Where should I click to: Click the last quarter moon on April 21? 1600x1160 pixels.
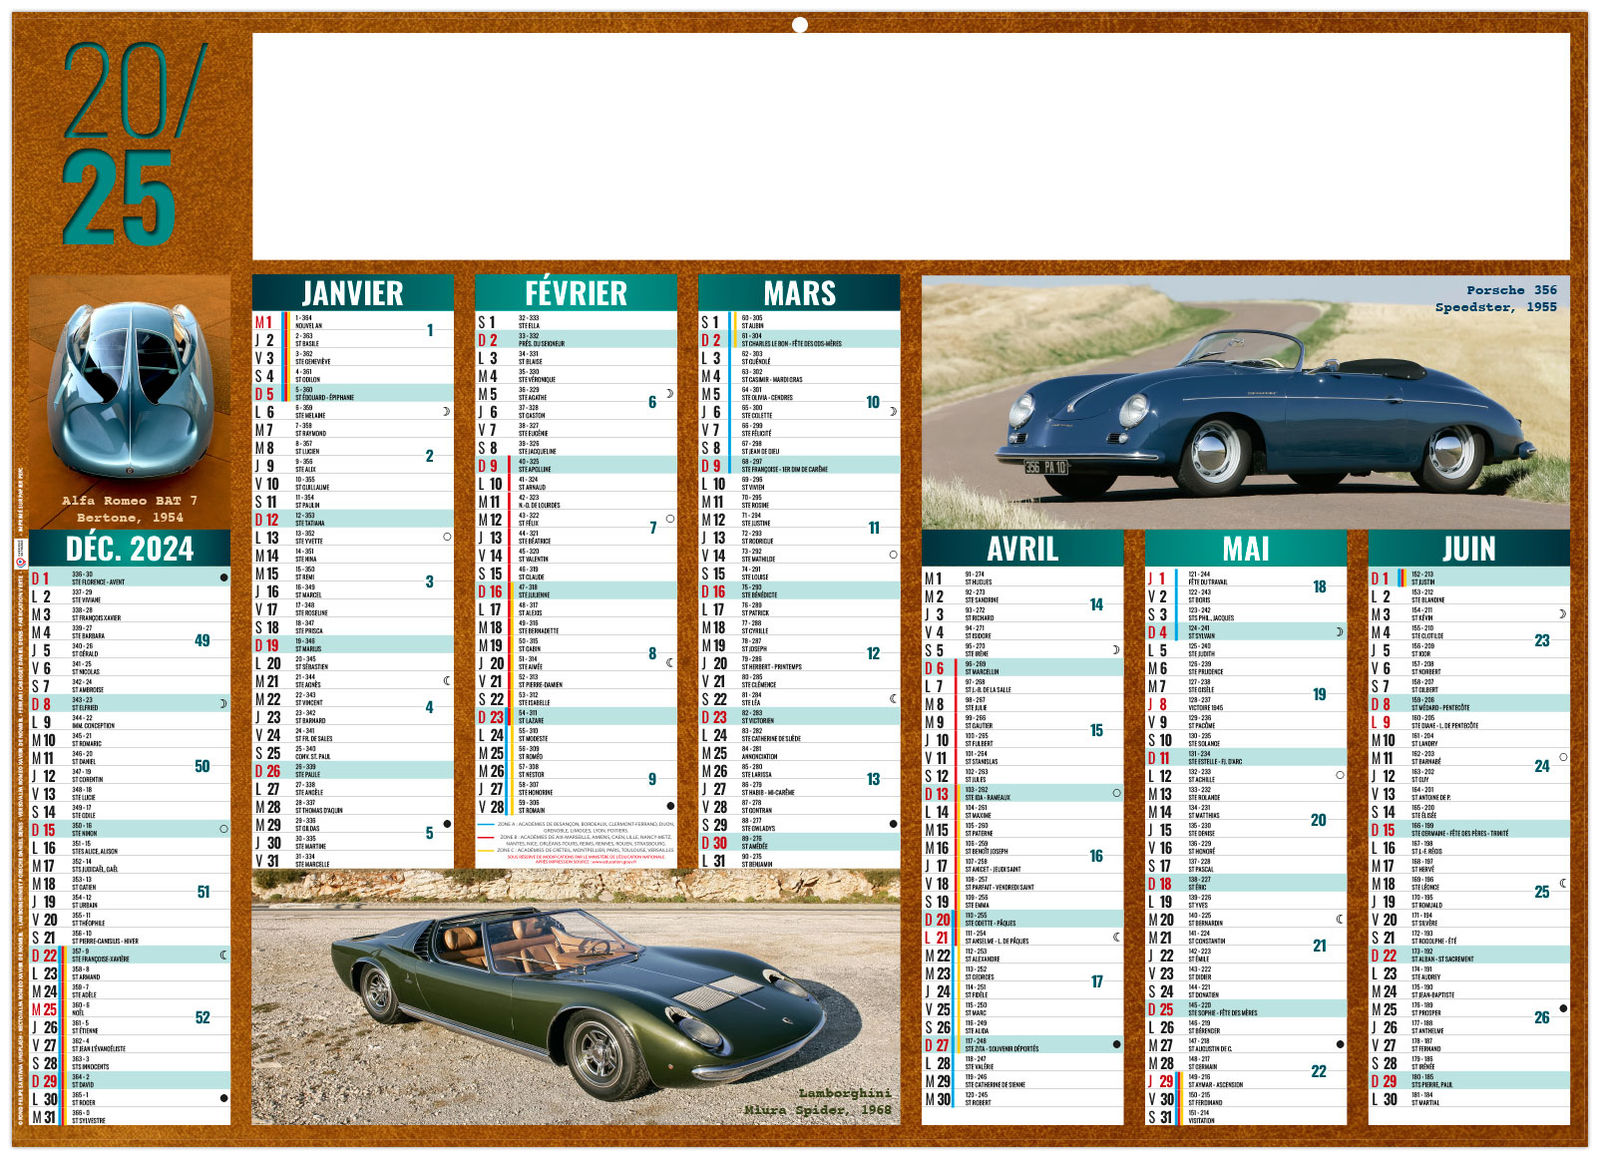[x=1116, y=937]
